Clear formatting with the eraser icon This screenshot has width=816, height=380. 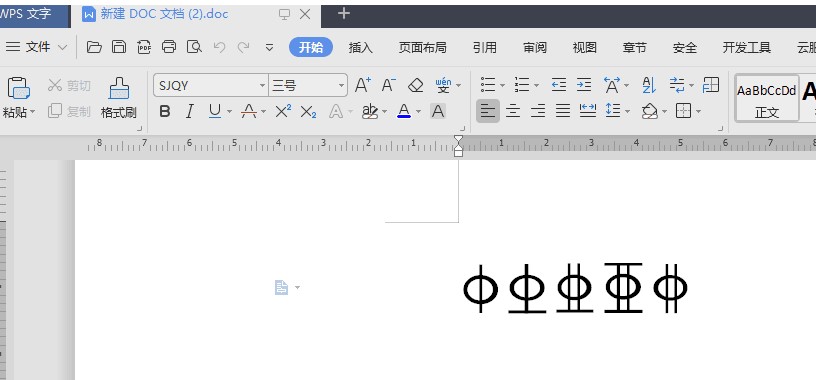[x=416, y=85]
